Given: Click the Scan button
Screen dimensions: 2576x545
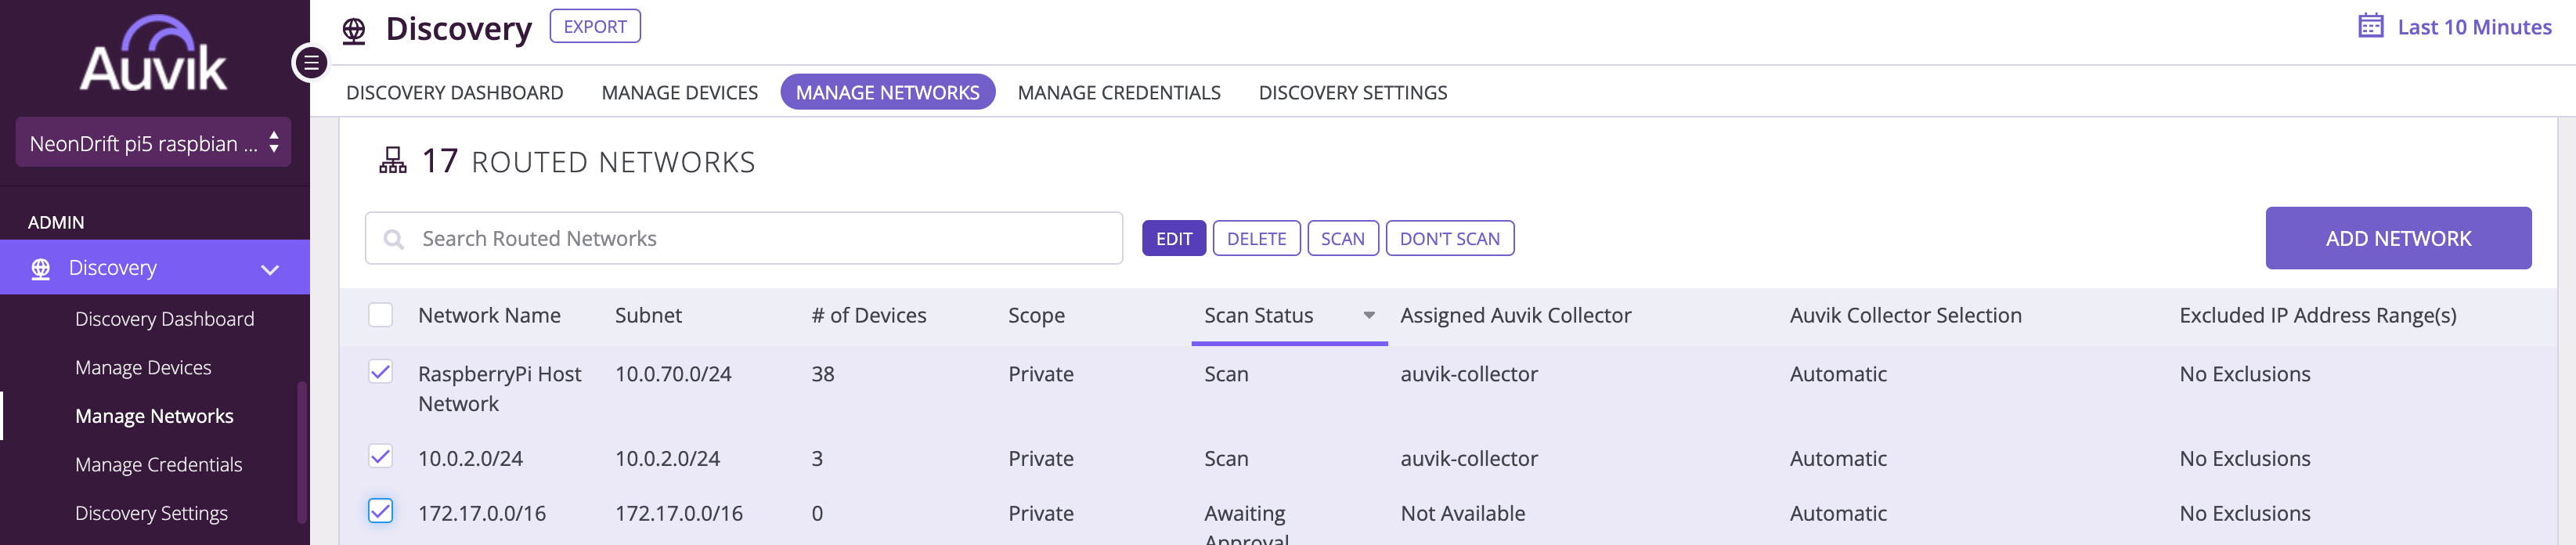Looking at the screenshot, I should click(x=1342, y=239).
